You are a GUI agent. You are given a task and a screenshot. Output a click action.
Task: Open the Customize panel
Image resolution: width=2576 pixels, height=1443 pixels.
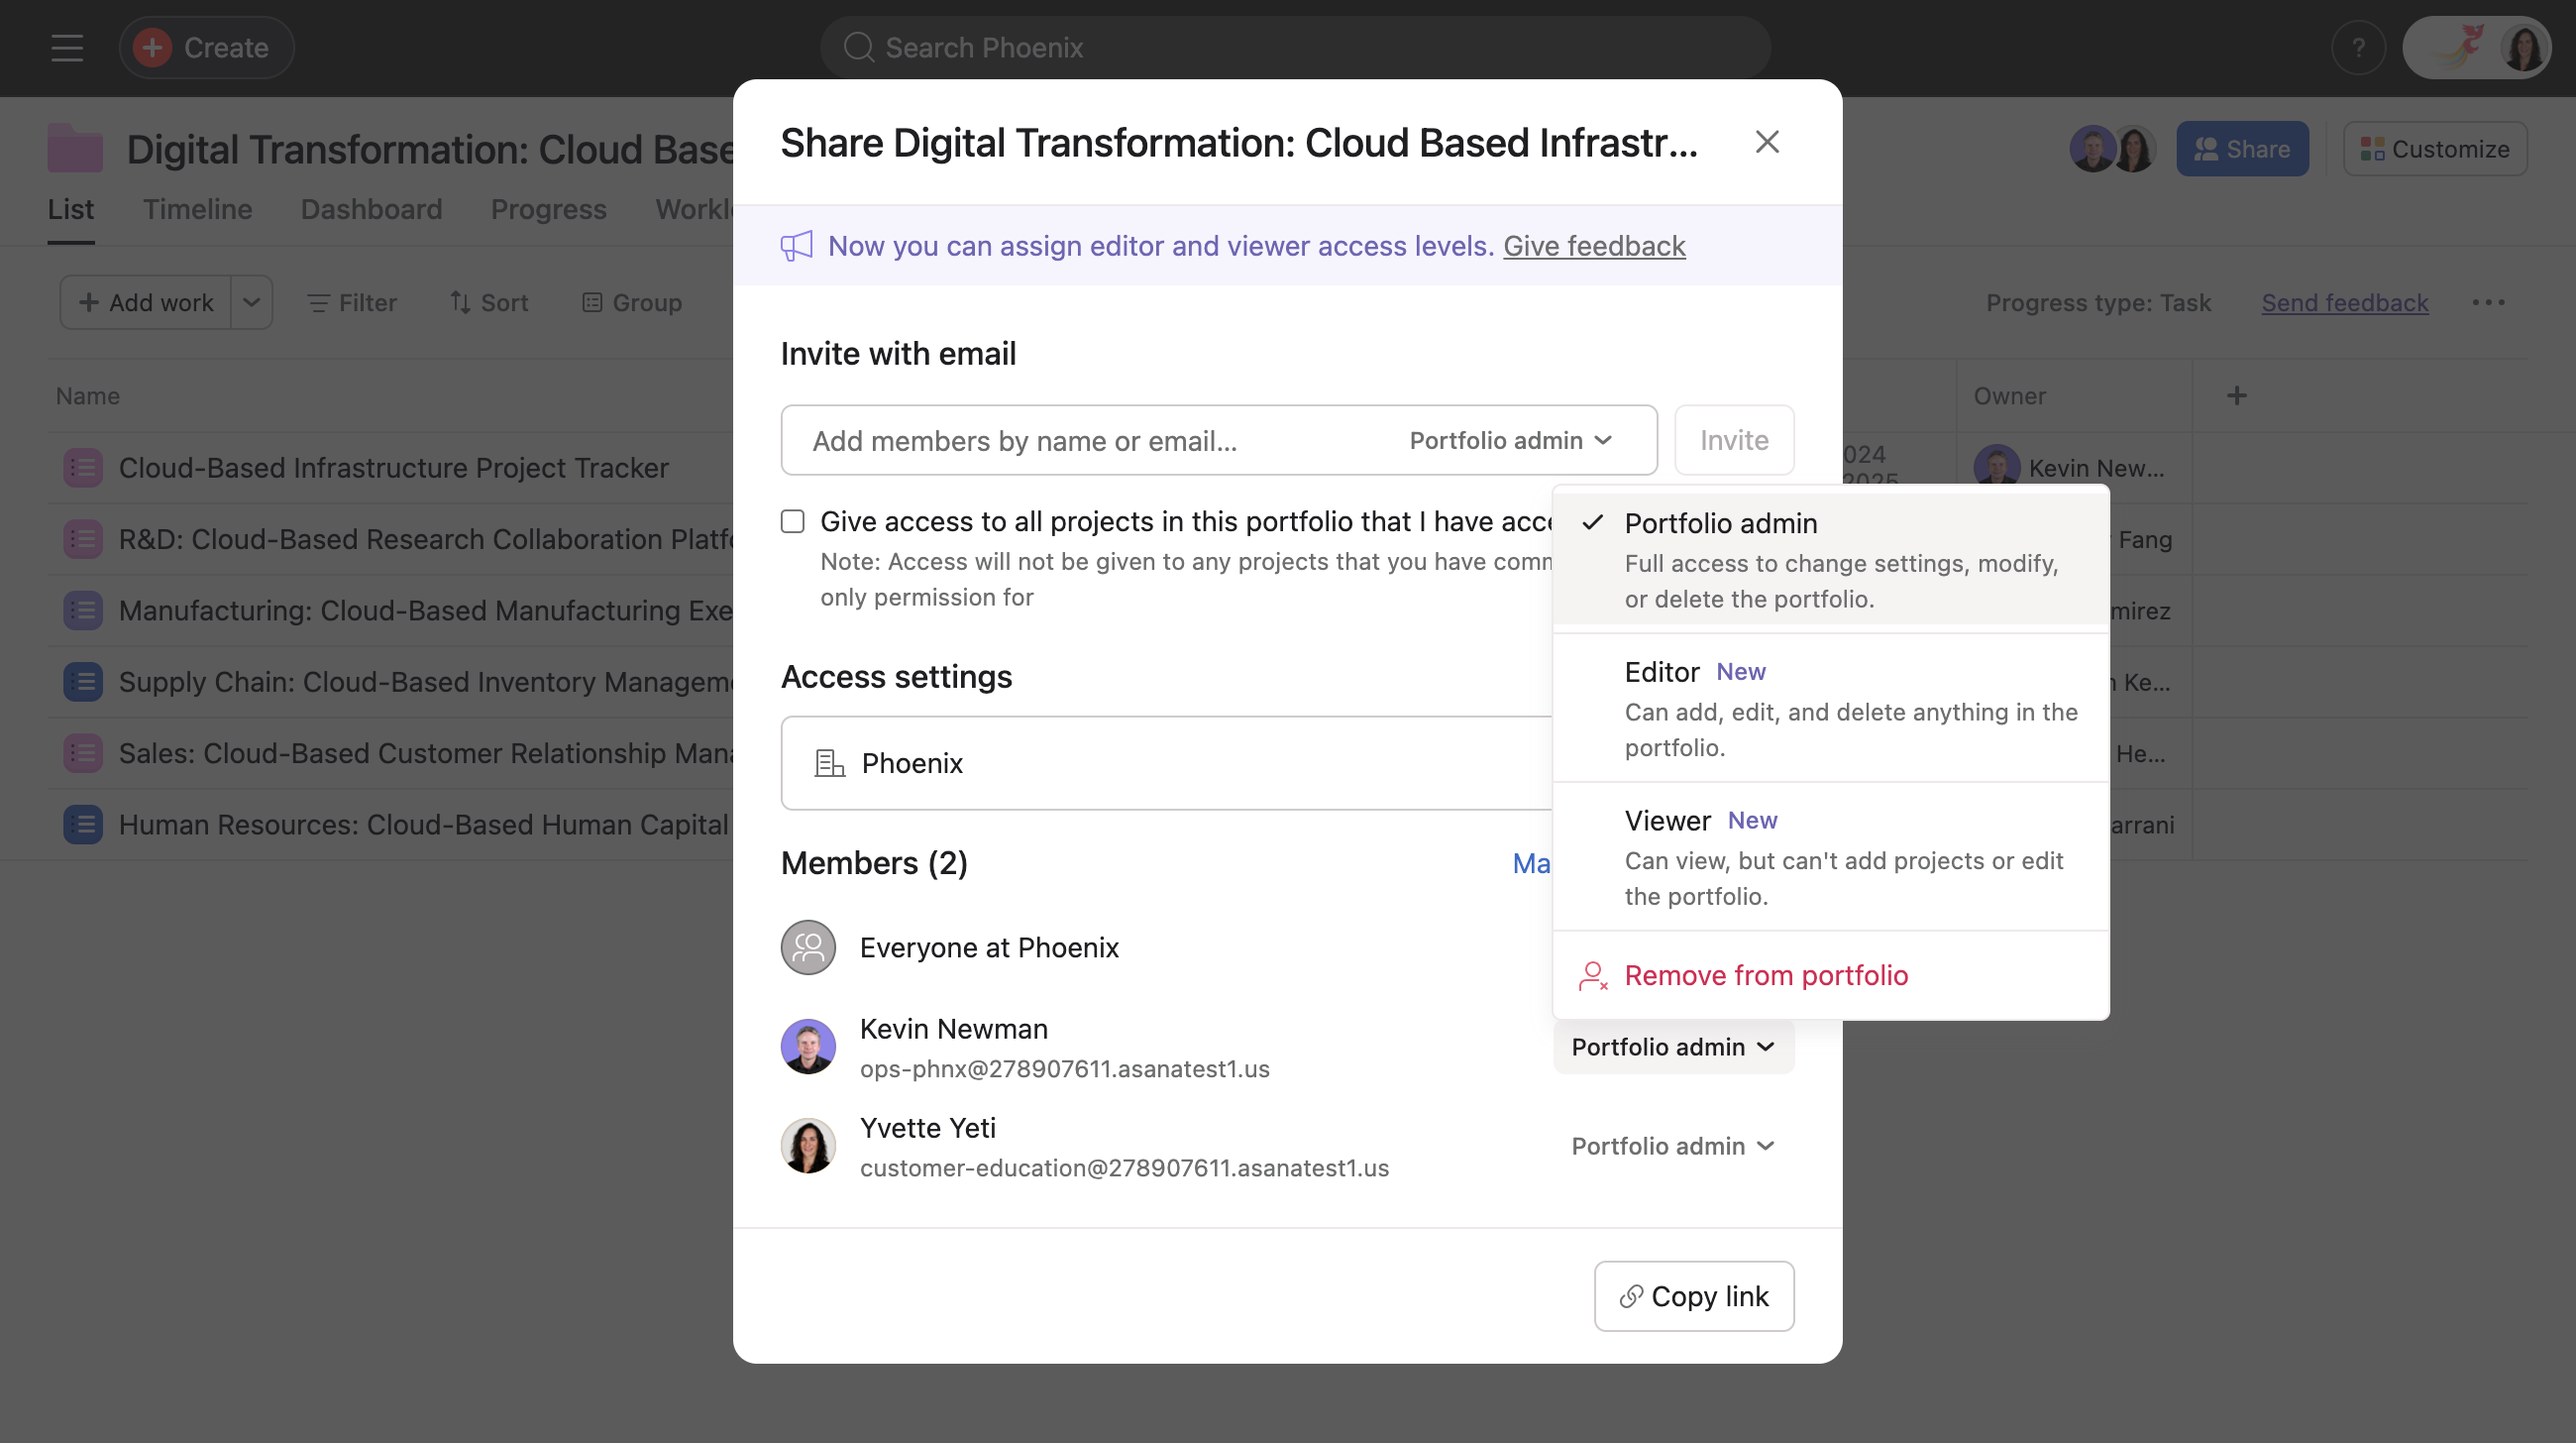point(2434,148)
